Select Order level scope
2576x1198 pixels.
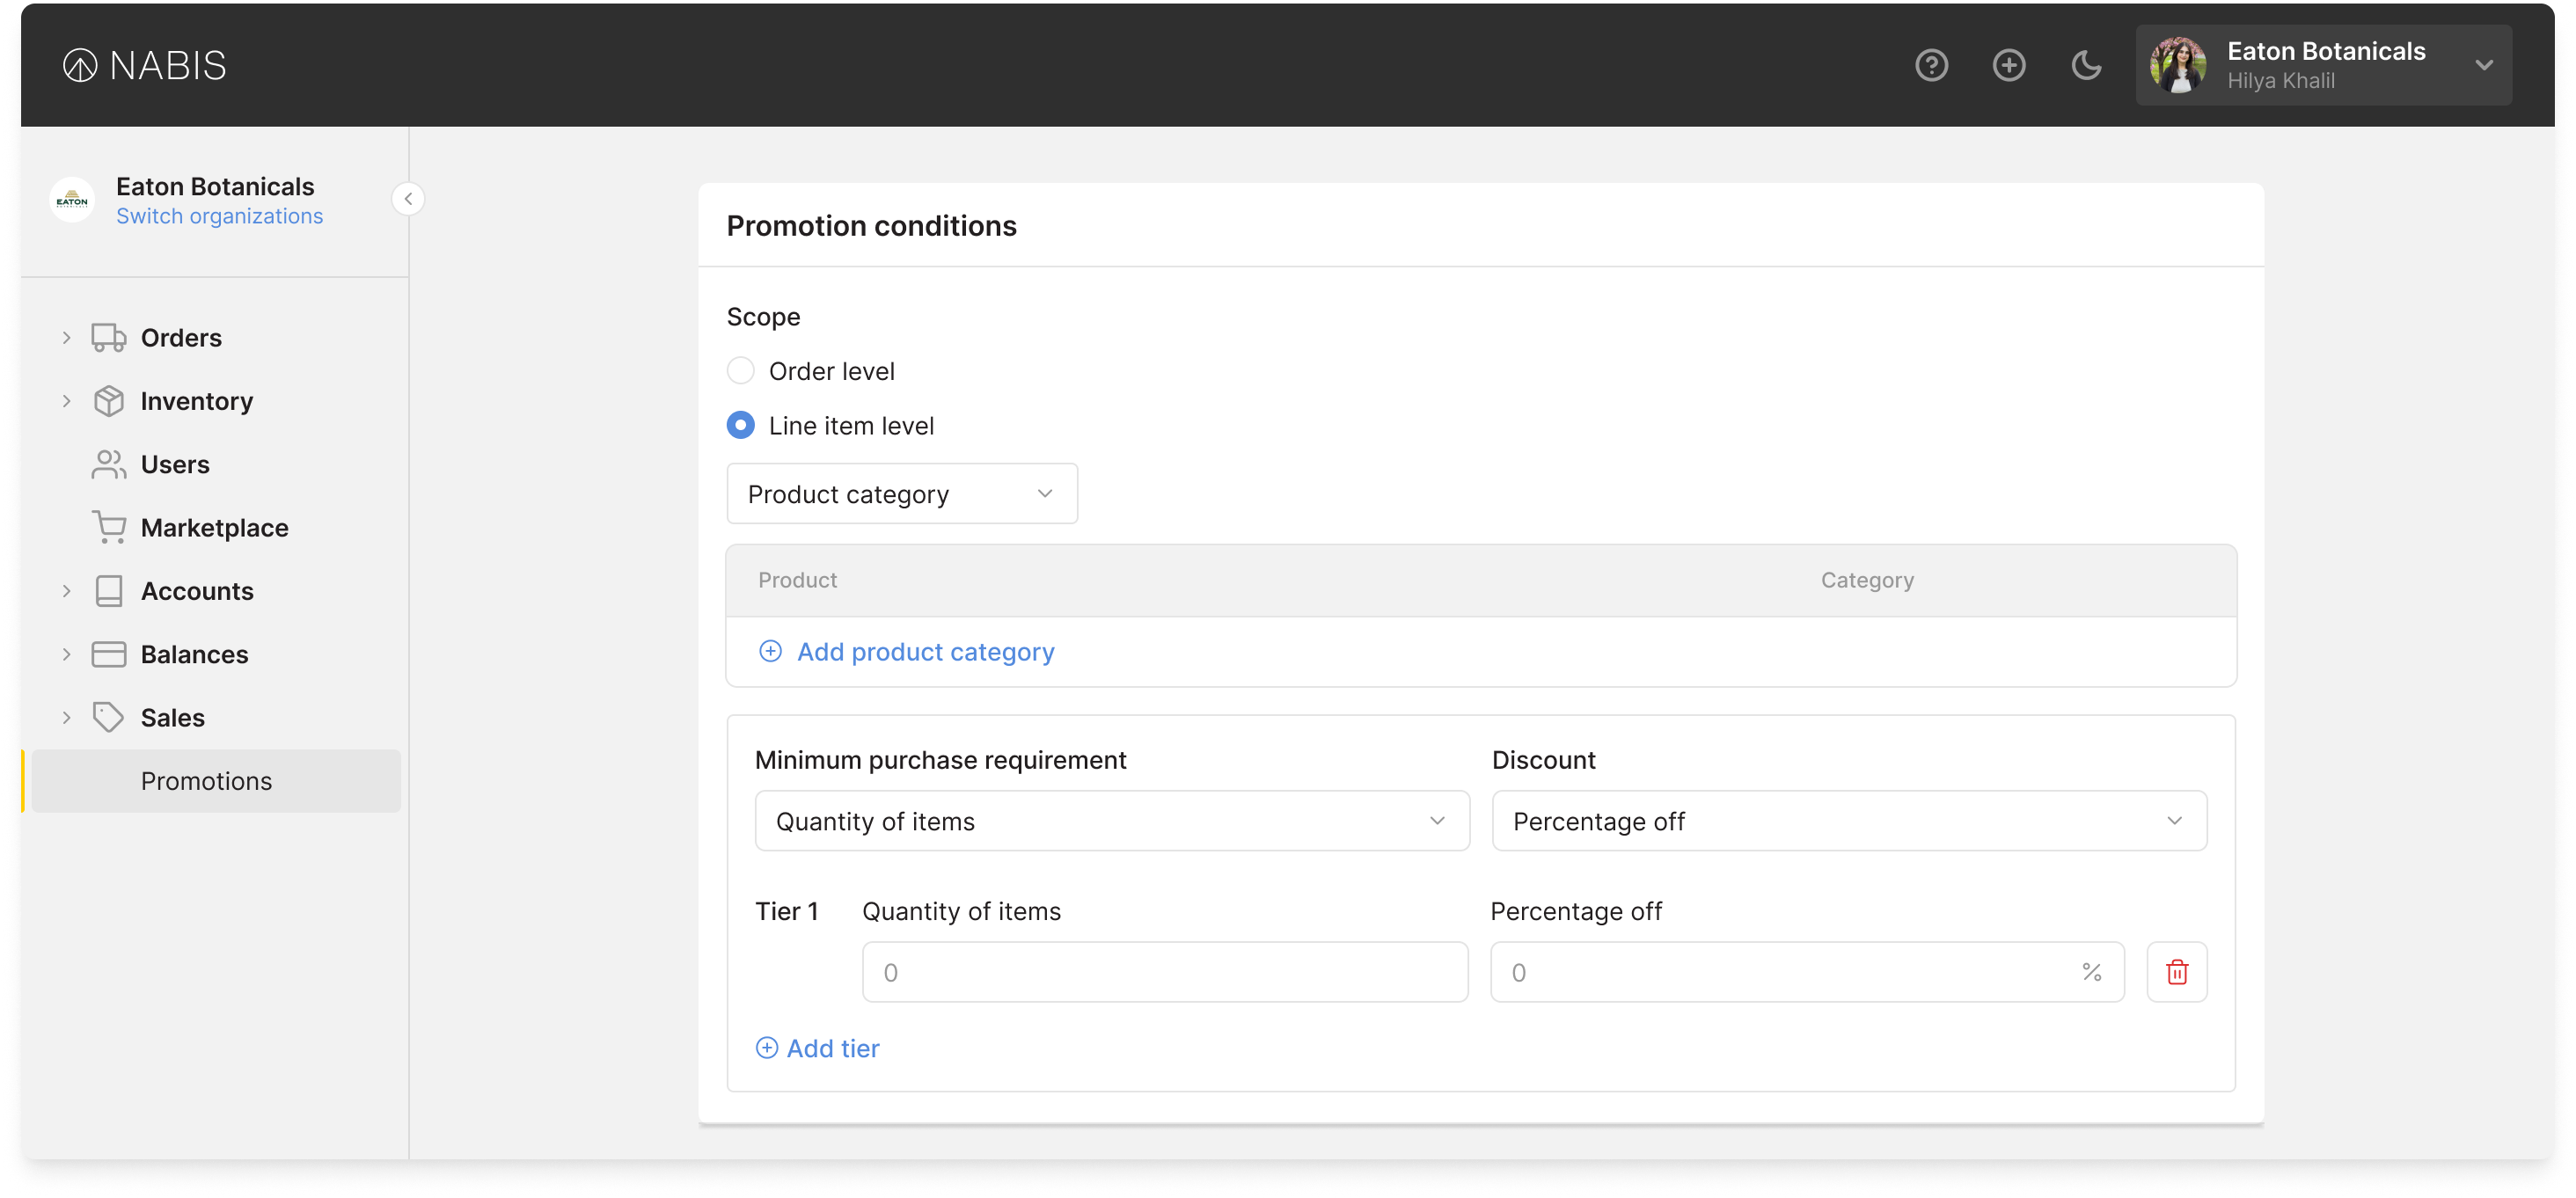tap(740, 371)
